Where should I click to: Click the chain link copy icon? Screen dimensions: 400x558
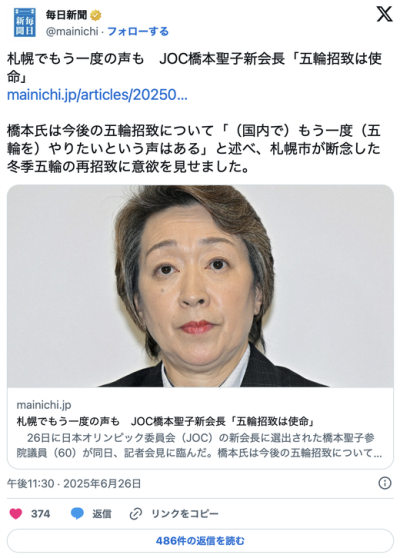pos(136,514)
